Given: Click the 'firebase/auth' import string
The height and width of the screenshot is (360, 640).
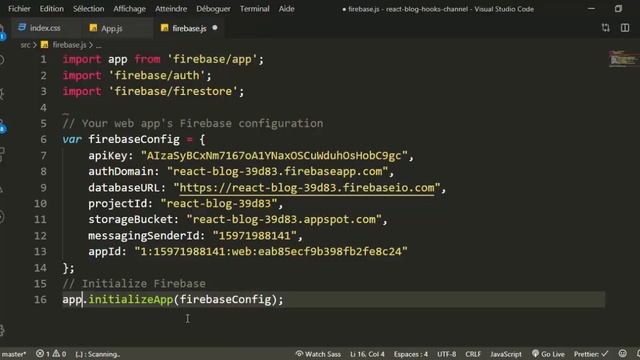Looking at the screenshot, I should (x=157, y=76).
